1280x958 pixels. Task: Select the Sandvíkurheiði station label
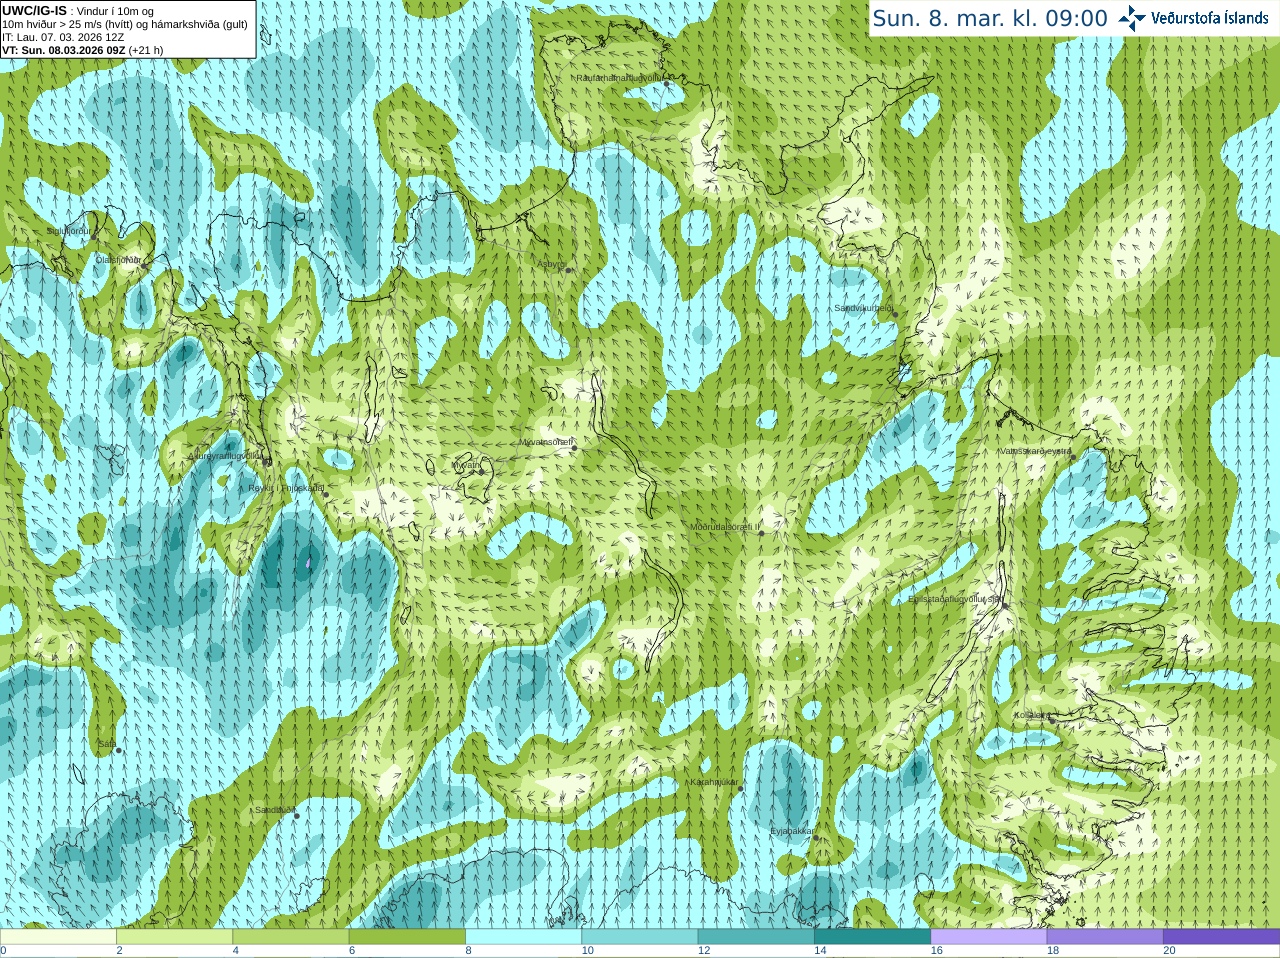pyautogui.click(x=864, y=308)
